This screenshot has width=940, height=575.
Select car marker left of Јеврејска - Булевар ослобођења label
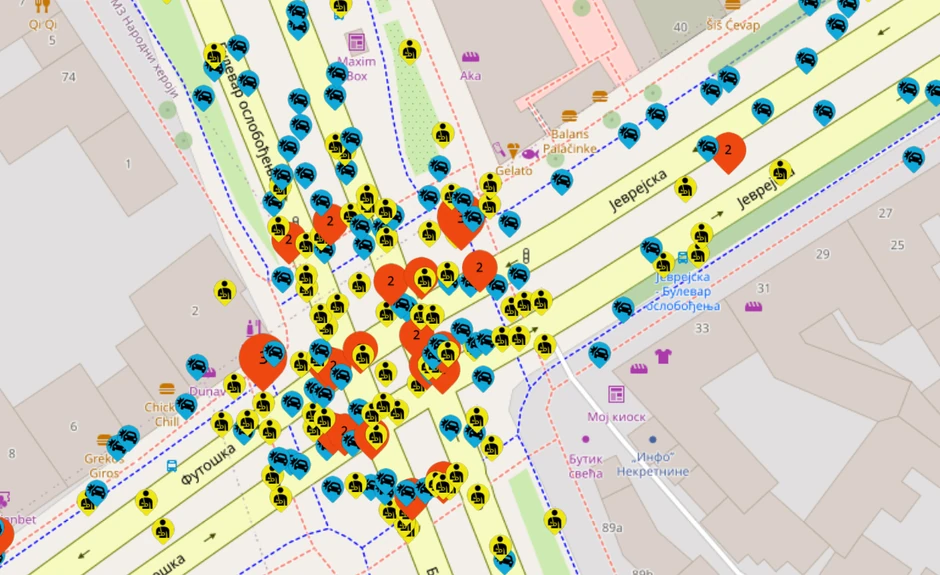623,309
